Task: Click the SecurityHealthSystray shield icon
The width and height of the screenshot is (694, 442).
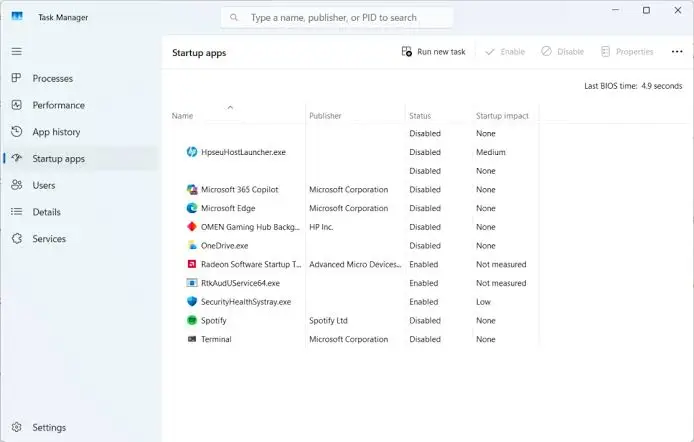Action: pos(192,301)
